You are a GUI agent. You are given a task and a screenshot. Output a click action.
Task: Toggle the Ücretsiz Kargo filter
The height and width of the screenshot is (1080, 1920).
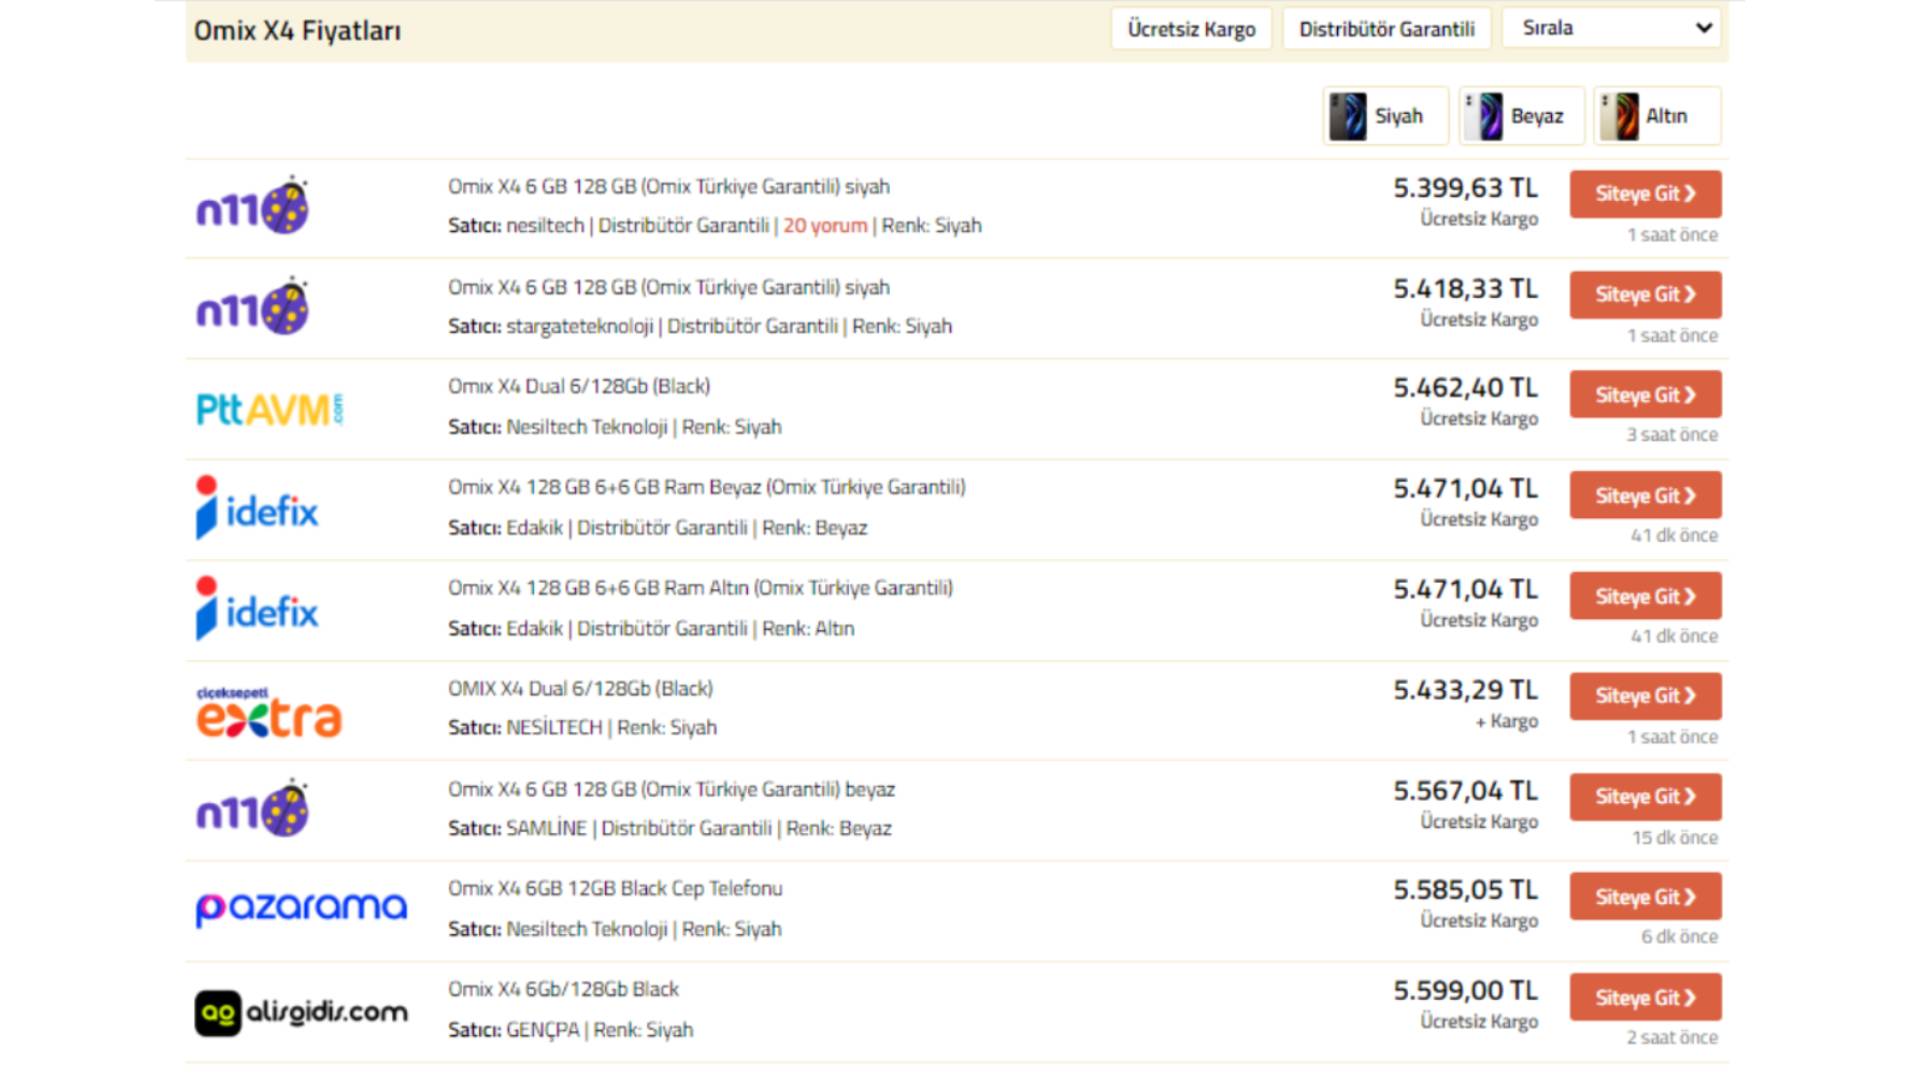point(1190,29)
